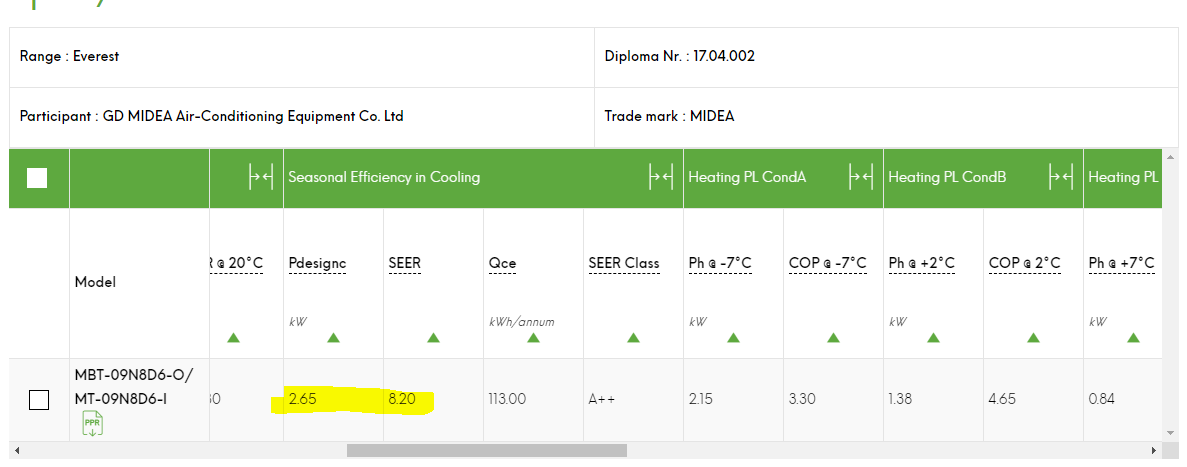Collapse the Heating PL CondA column group
This screenshot has height=467, width=1187.
click(860, 177)
